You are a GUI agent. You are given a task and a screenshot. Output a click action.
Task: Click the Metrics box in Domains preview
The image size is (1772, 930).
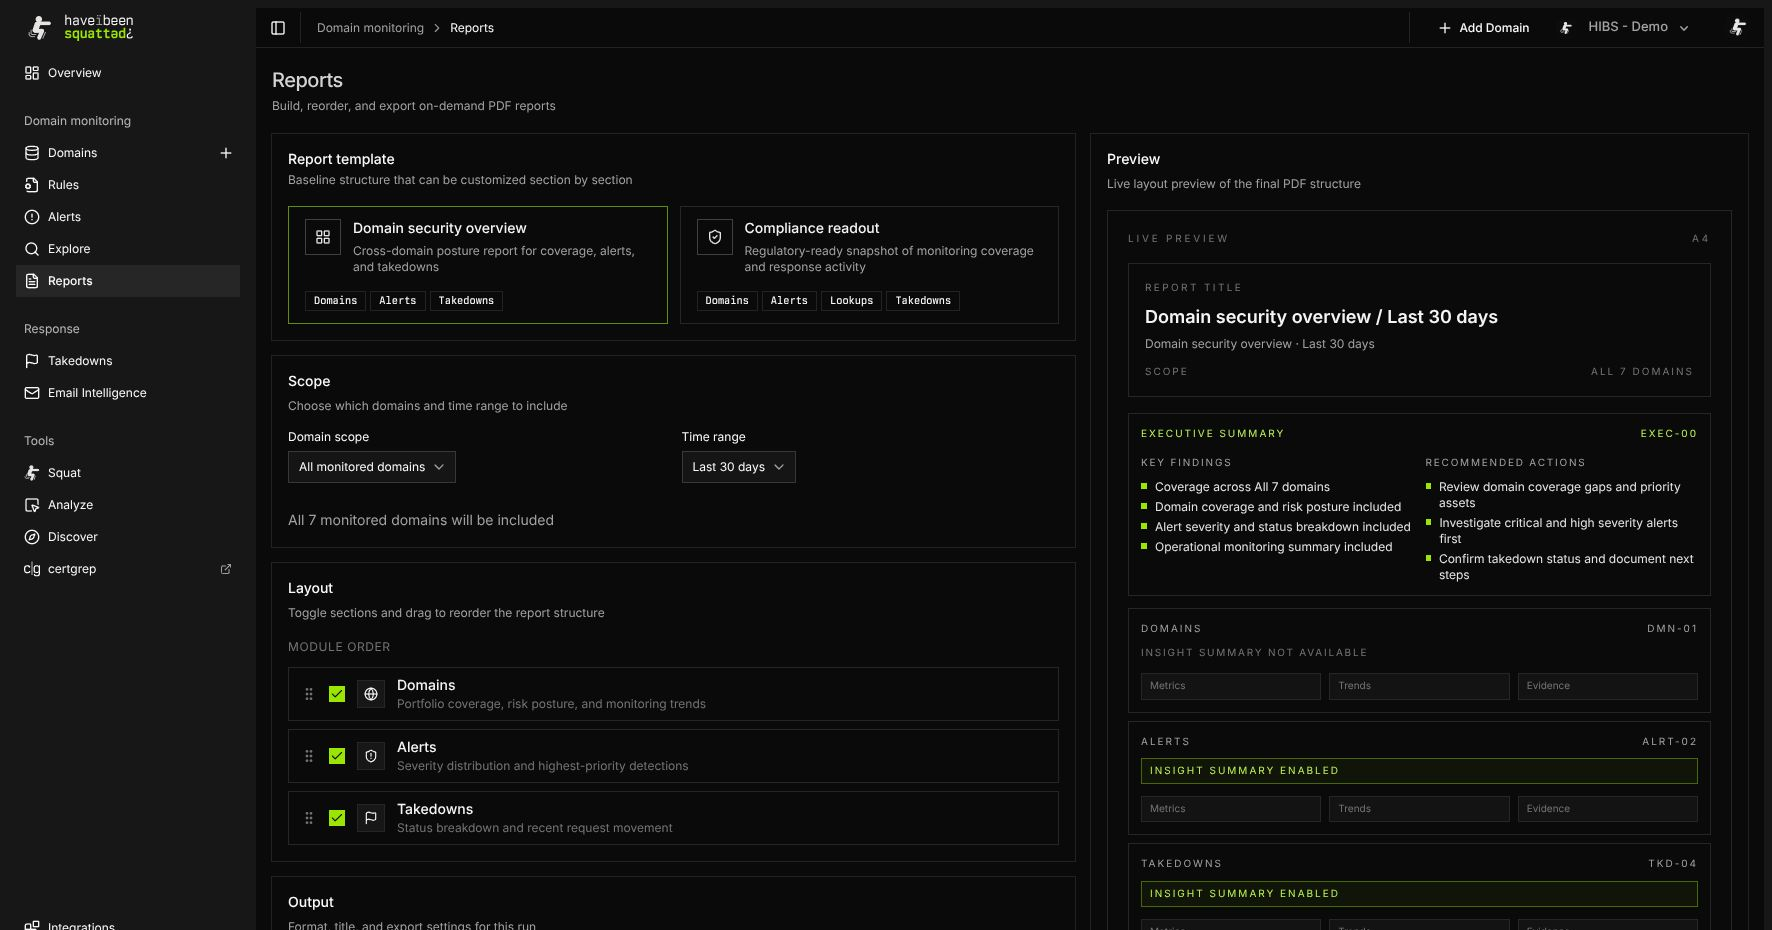(1231, 686)
